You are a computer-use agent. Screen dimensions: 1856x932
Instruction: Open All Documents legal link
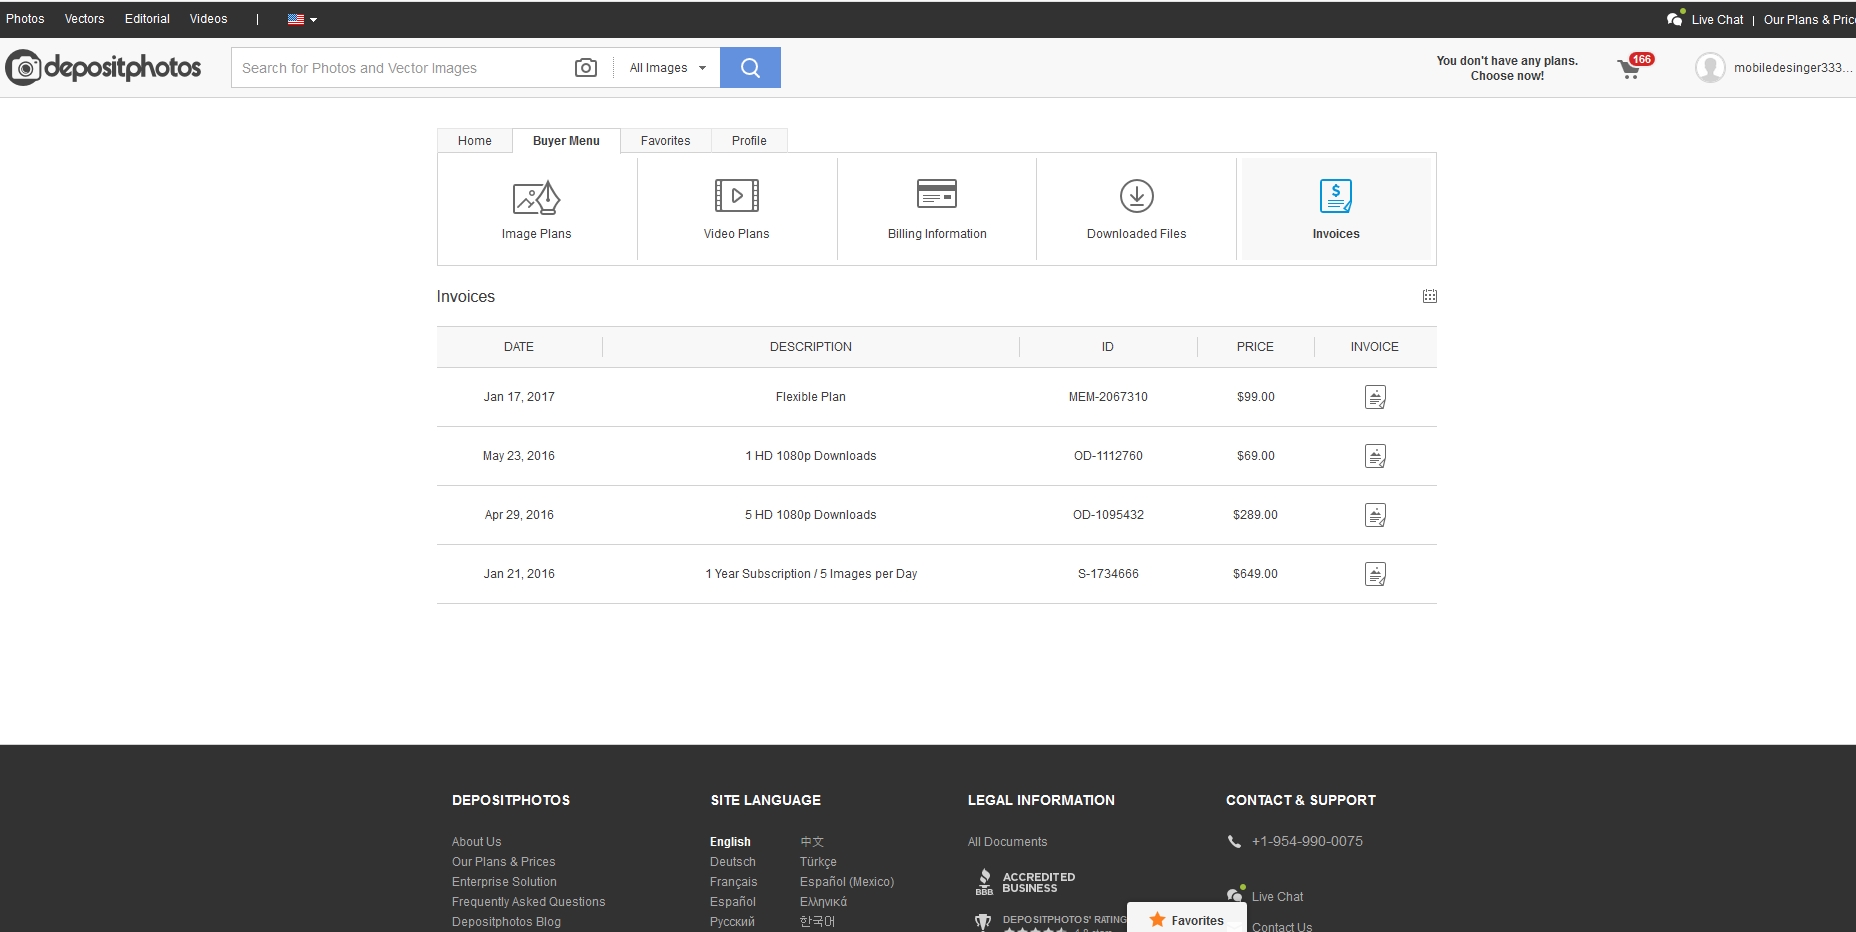tap(1007, 842)
